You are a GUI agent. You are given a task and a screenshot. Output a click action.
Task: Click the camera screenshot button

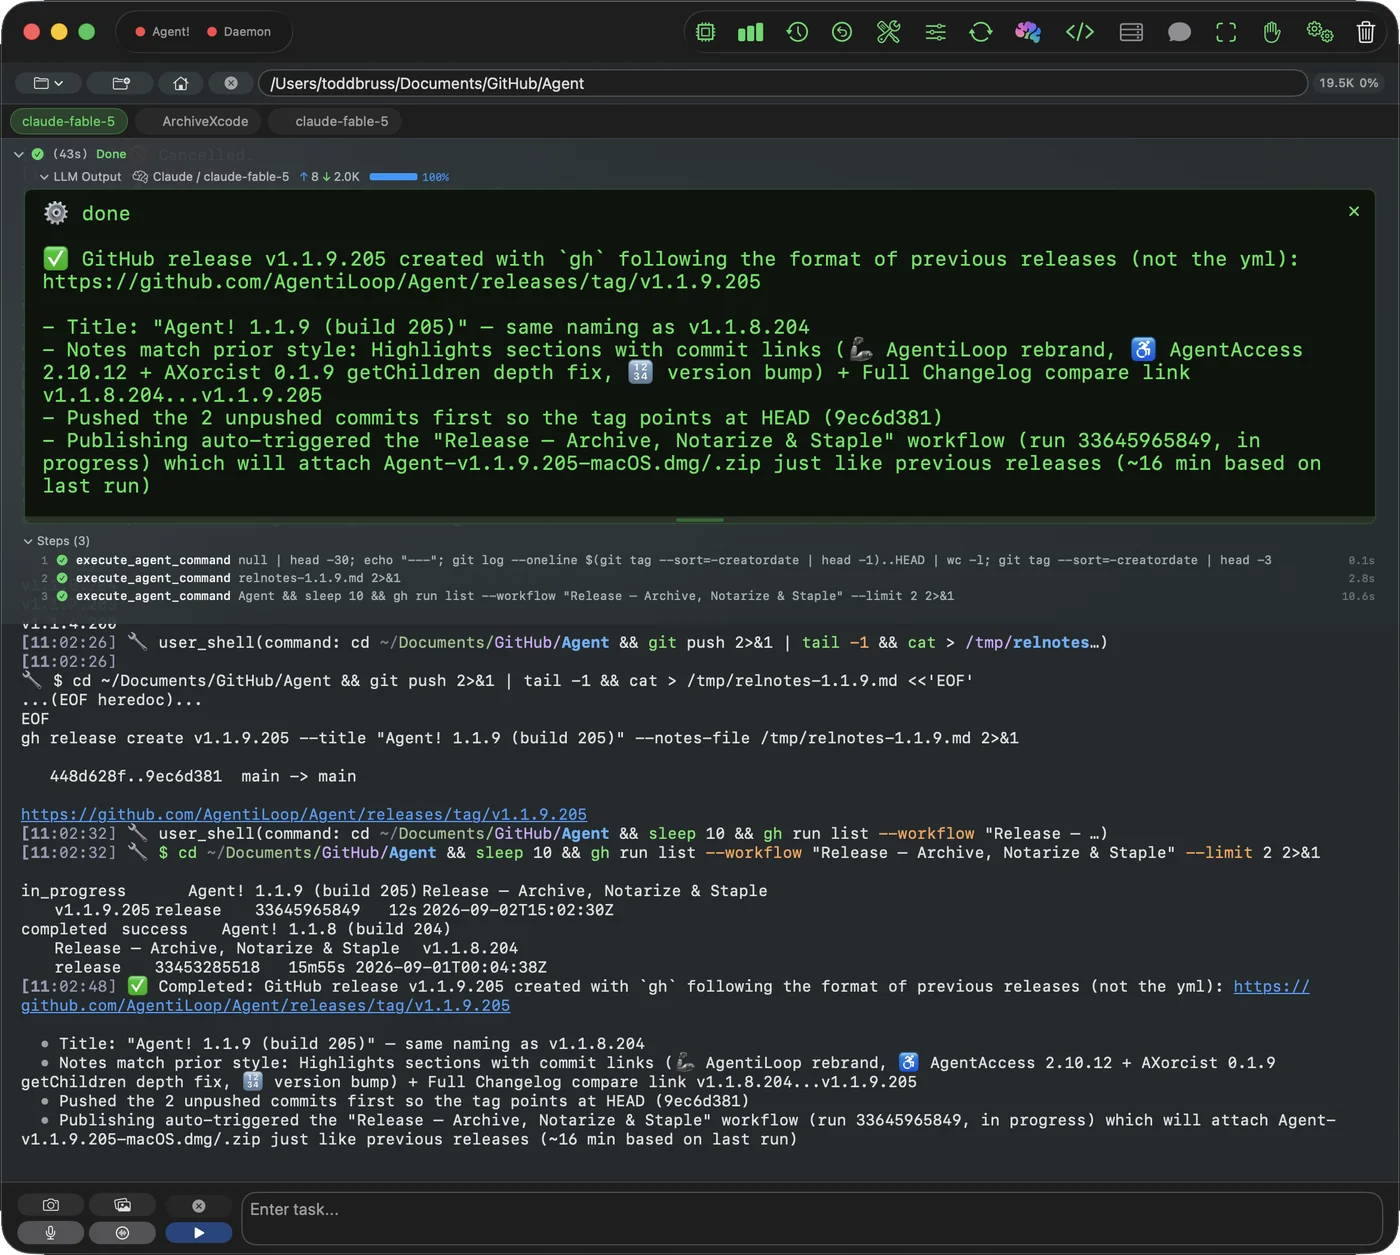[x=51, y=1205]
